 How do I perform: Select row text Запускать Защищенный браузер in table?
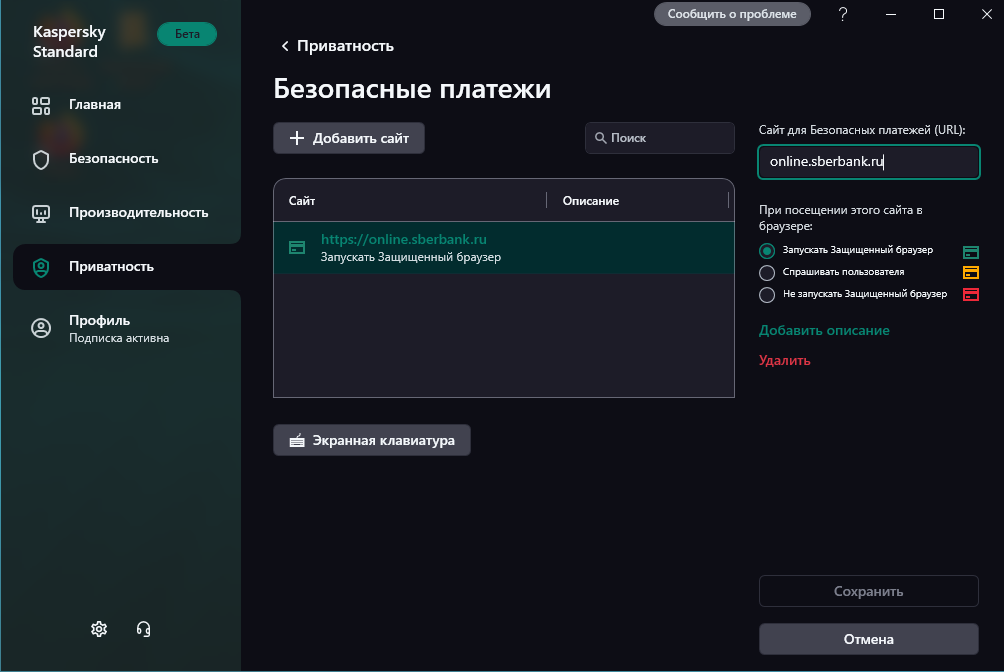click(x=410, y=257)
